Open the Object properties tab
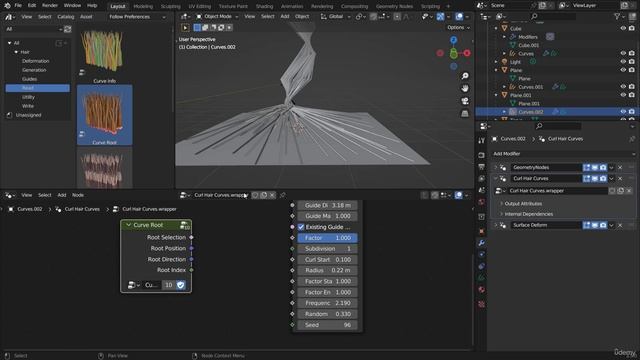Viewport: 640px width, 360px height. click(x=482, y=231)
